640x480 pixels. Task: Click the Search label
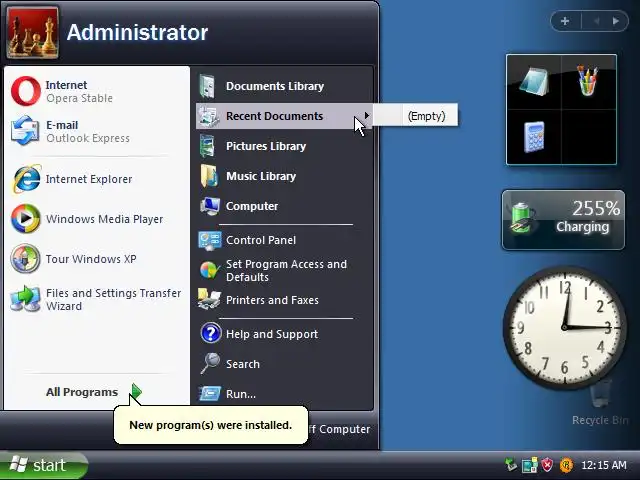pyautogui.click(x=243, y=364)
